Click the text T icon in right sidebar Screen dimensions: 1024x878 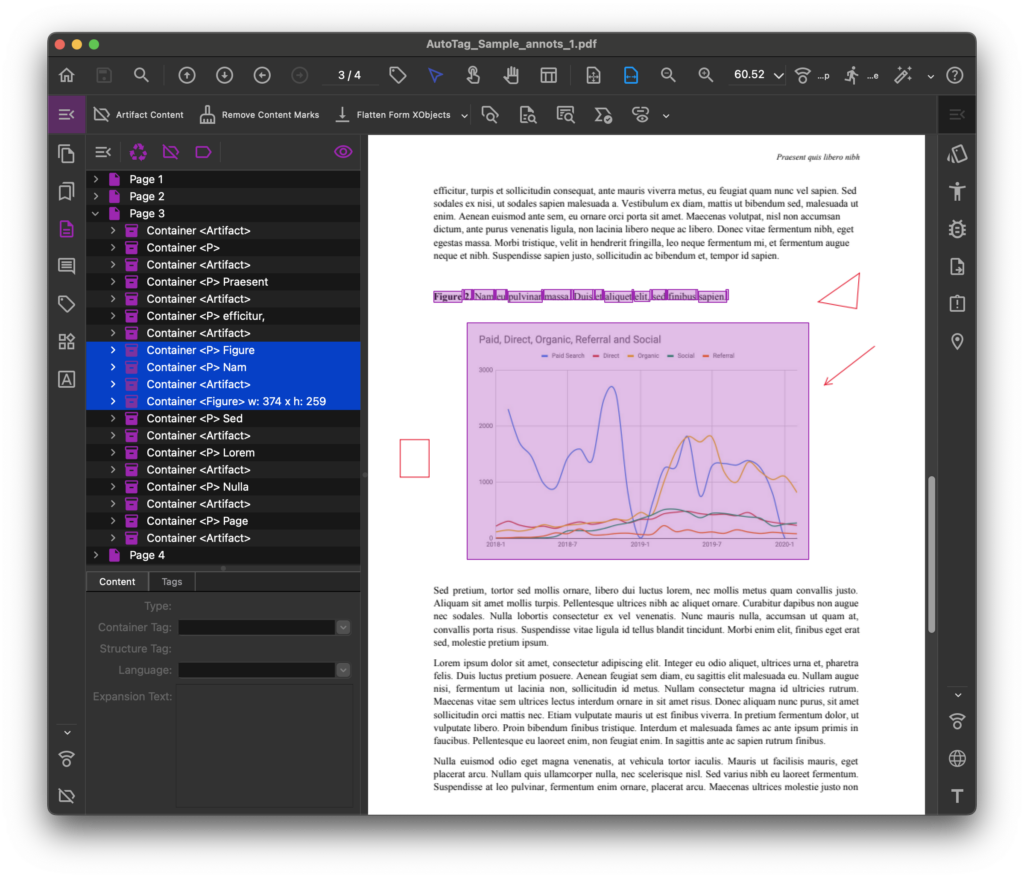[957, 796]
